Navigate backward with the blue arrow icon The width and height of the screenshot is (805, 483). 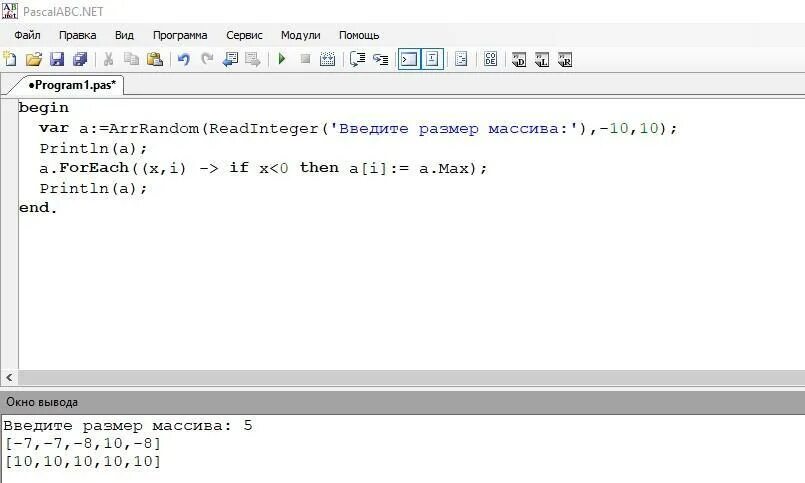[230, 59]
